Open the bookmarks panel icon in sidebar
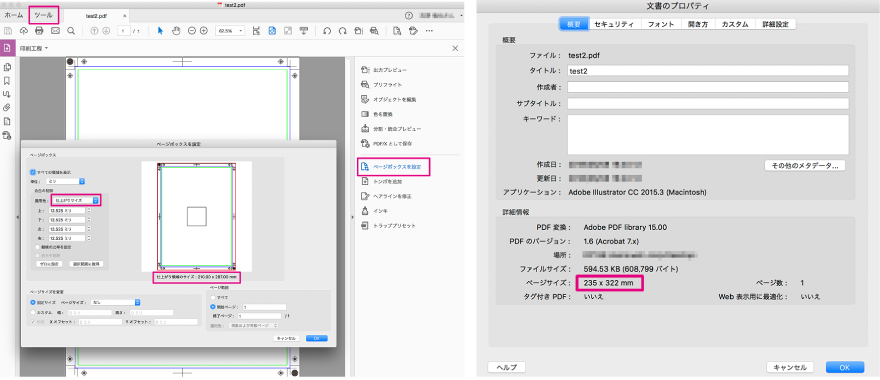This screenshot has width=880, height=380. tap(7, 80)
